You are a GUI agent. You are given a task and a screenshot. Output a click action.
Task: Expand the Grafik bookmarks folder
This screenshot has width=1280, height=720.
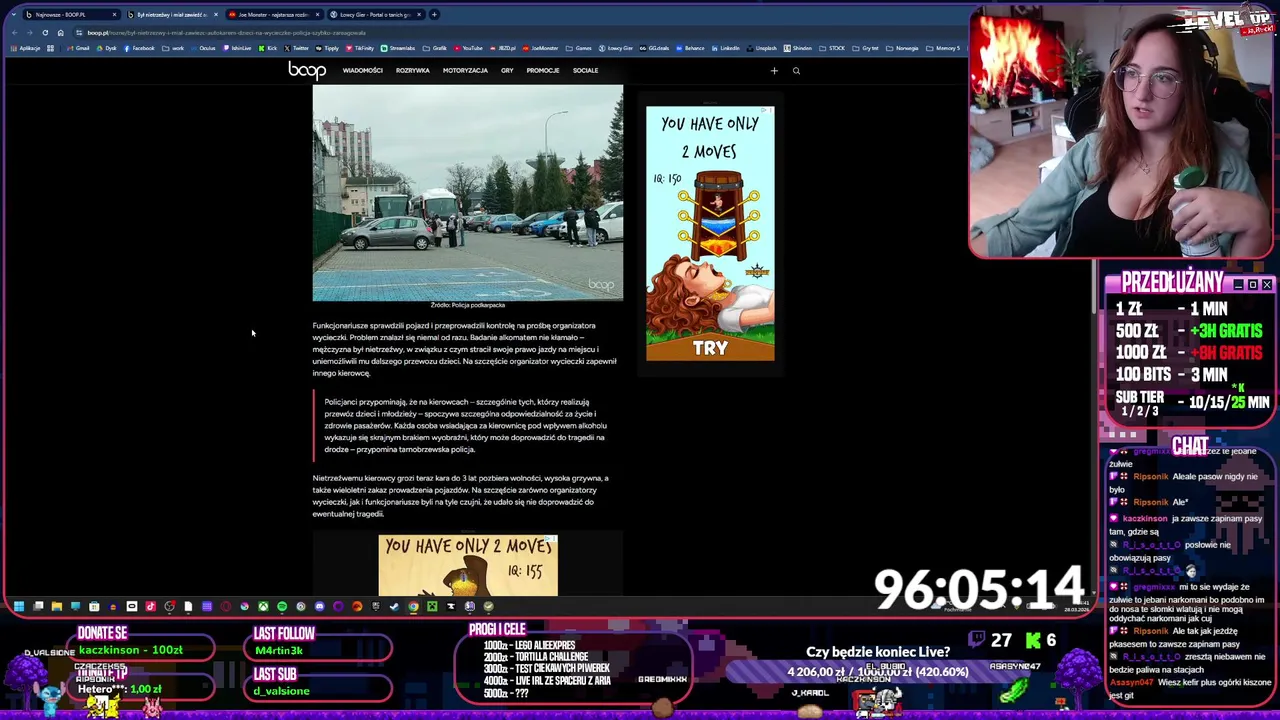[x=434, y=48]
